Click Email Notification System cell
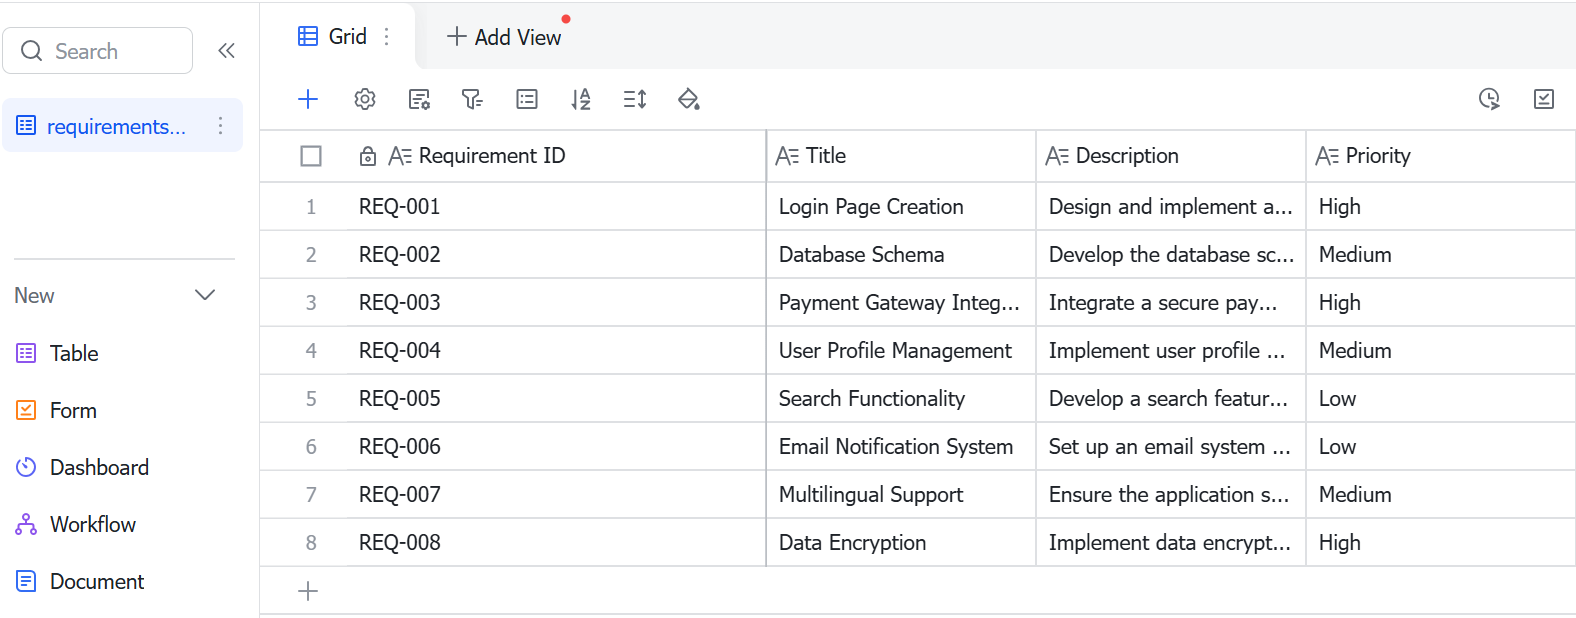The image size is (1576, 618). 901,446
